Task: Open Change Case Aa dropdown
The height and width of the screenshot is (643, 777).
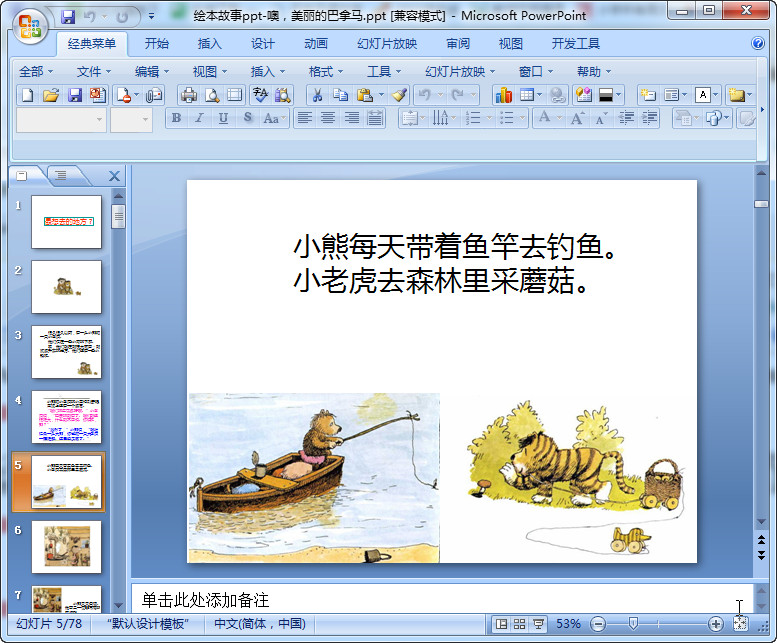Action: 275,118
